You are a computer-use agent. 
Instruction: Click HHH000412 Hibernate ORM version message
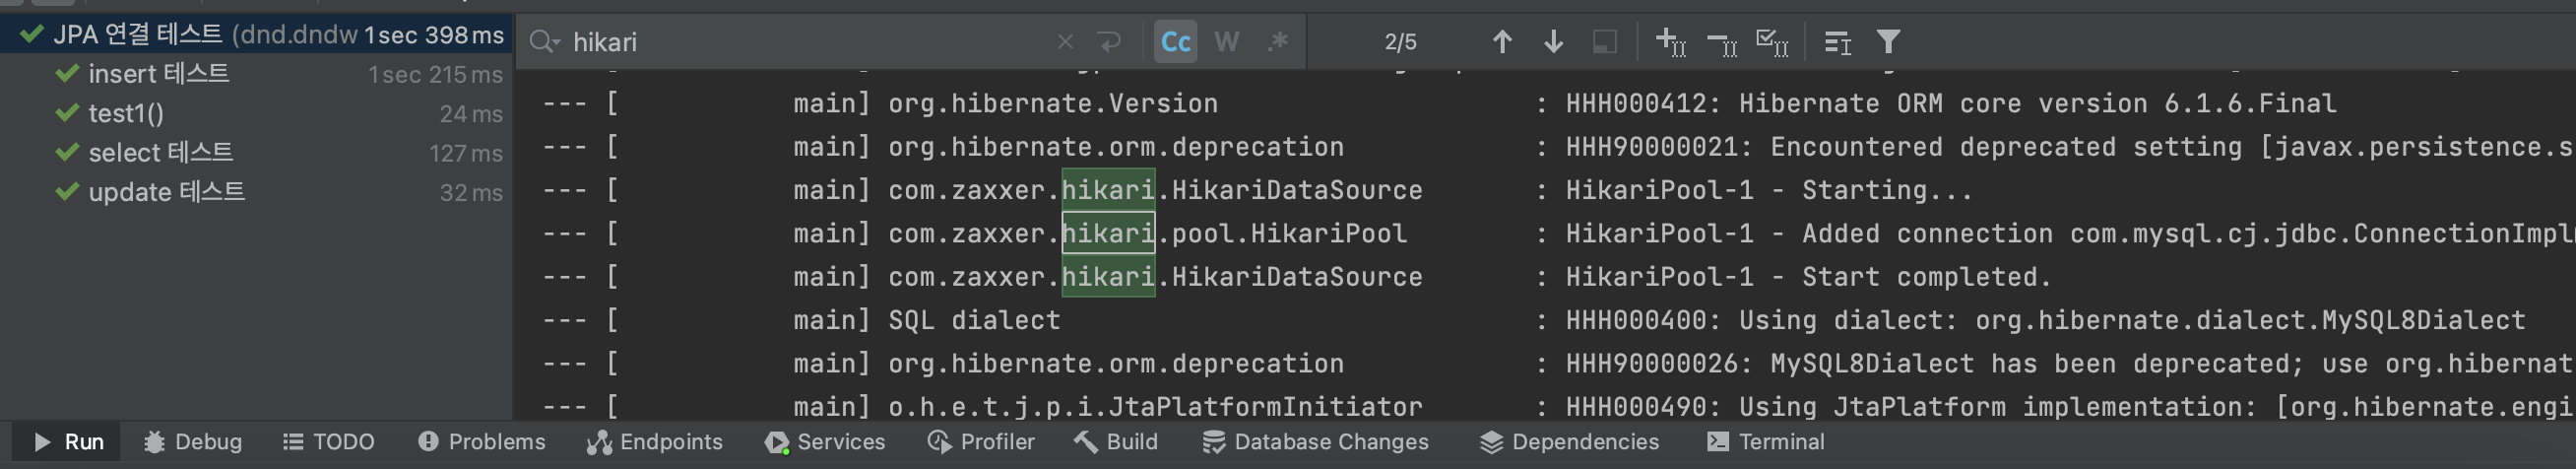click(1951, 104)
